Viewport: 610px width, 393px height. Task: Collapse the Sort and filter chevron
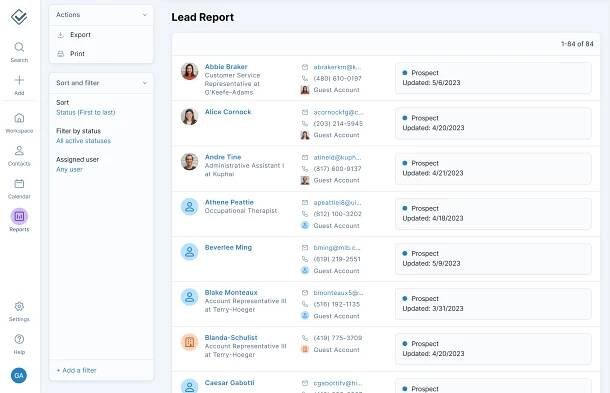[145, 83]
